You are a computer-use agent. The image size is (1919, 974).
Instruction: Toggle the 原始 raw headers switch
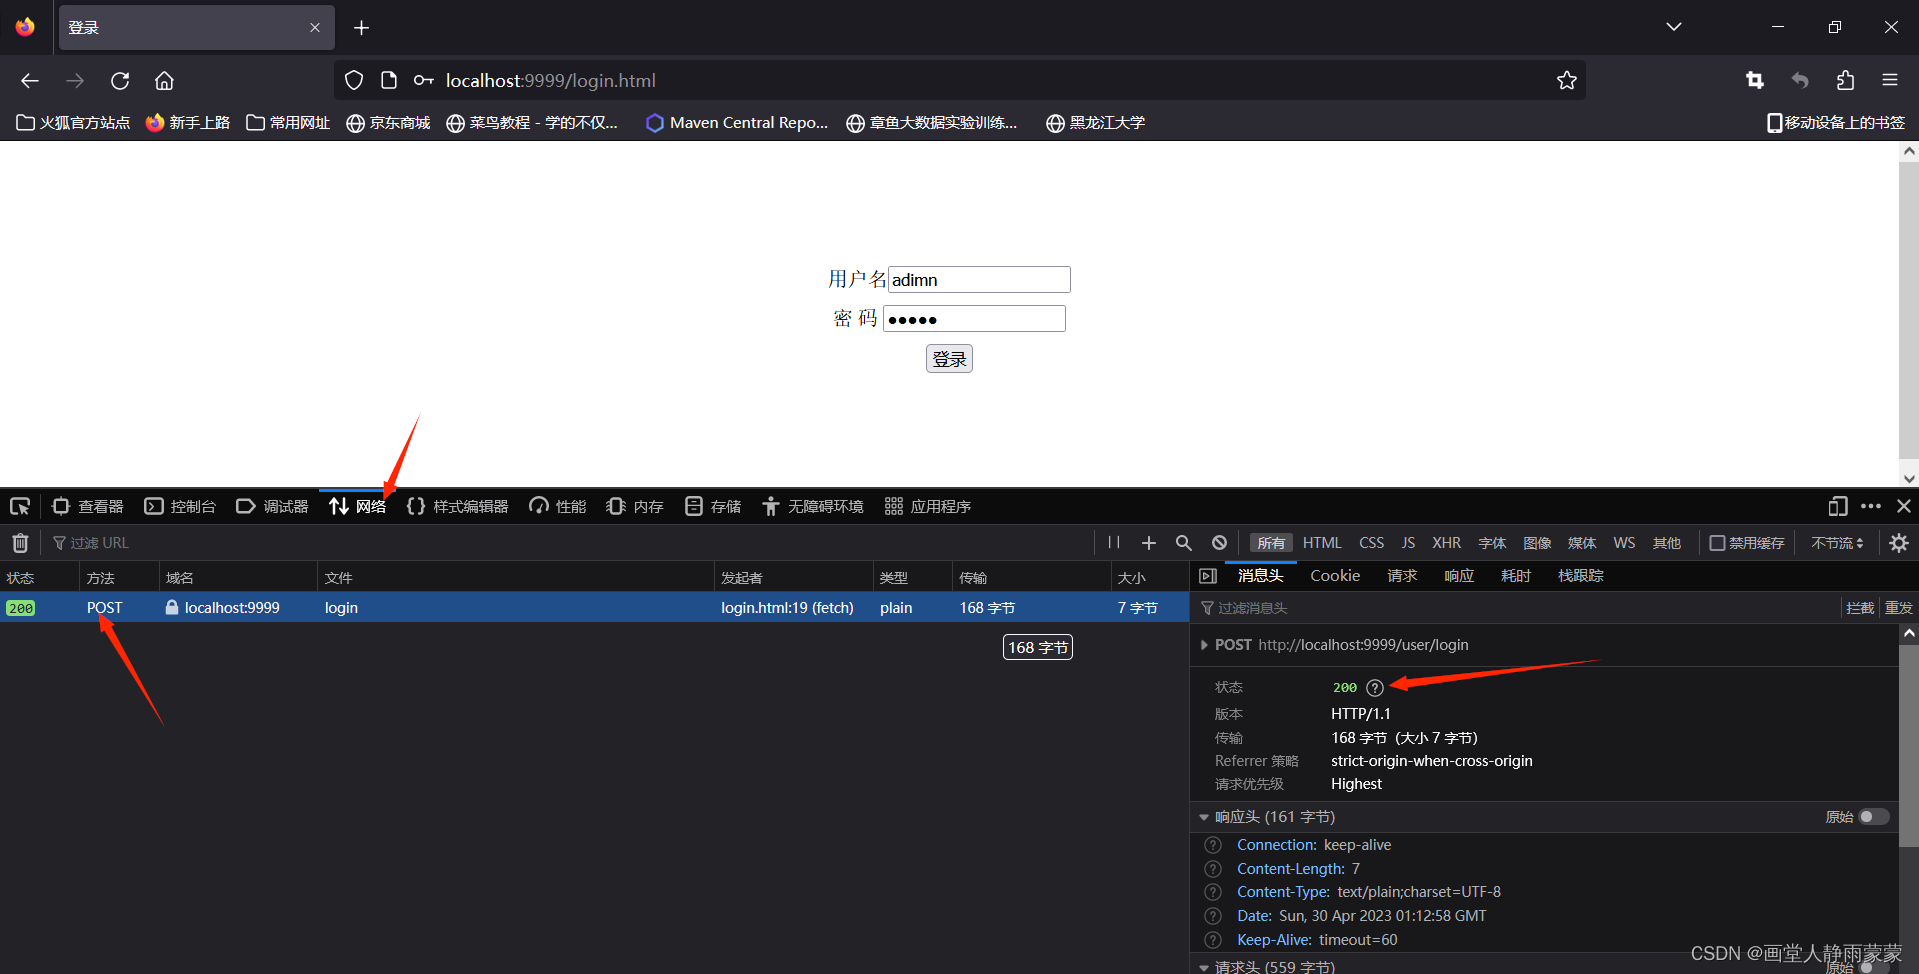[x=1873, y=817]
